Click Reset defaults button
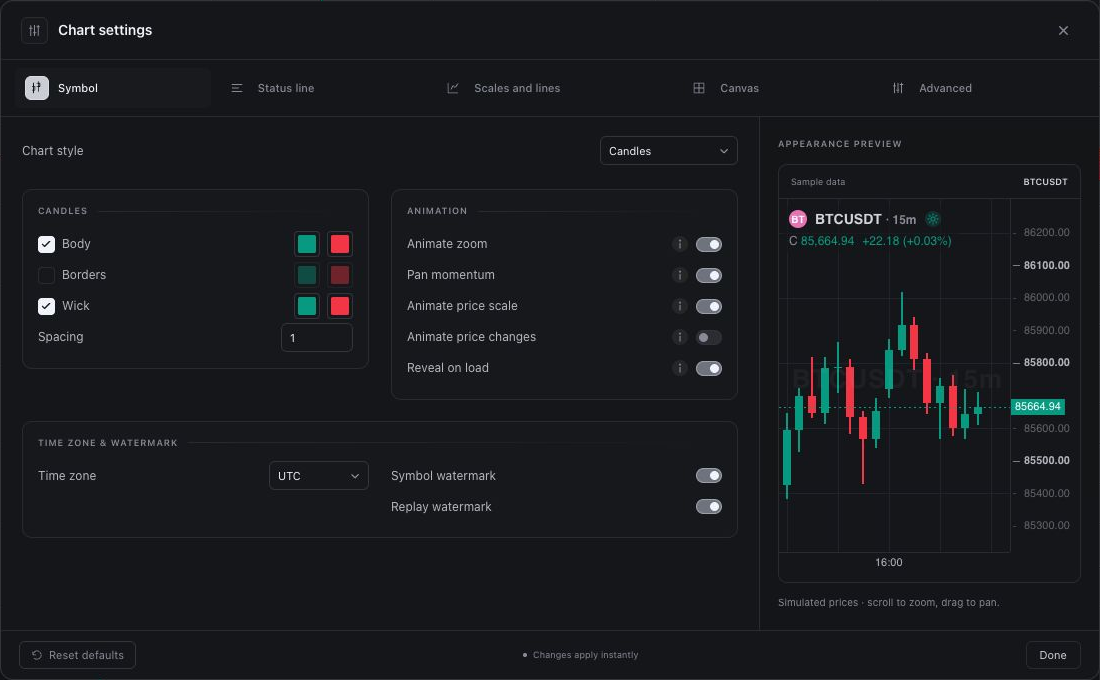This screenshot has height=680, width=1100. (x=77, y=655)
